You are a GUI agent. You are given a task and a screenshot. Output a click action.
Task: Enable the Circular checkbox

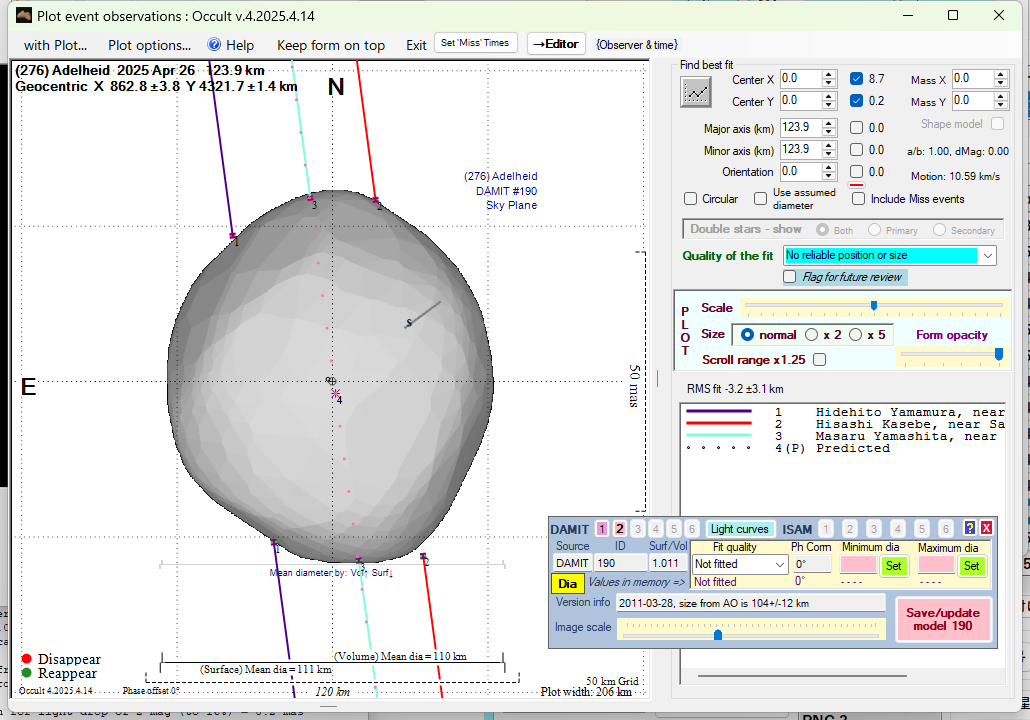(x=691, y=199)
